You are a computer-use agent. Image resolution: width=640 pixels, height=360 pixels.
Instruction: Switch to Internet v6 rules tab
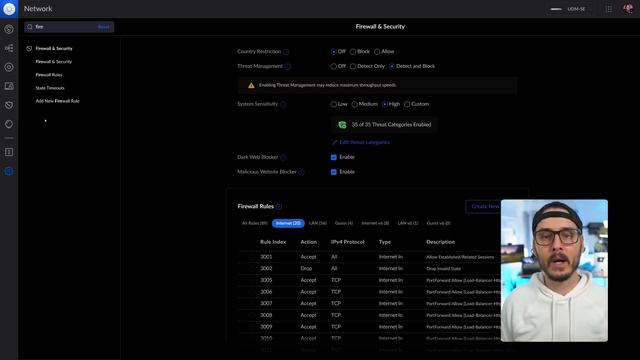(x=375, y=223)
